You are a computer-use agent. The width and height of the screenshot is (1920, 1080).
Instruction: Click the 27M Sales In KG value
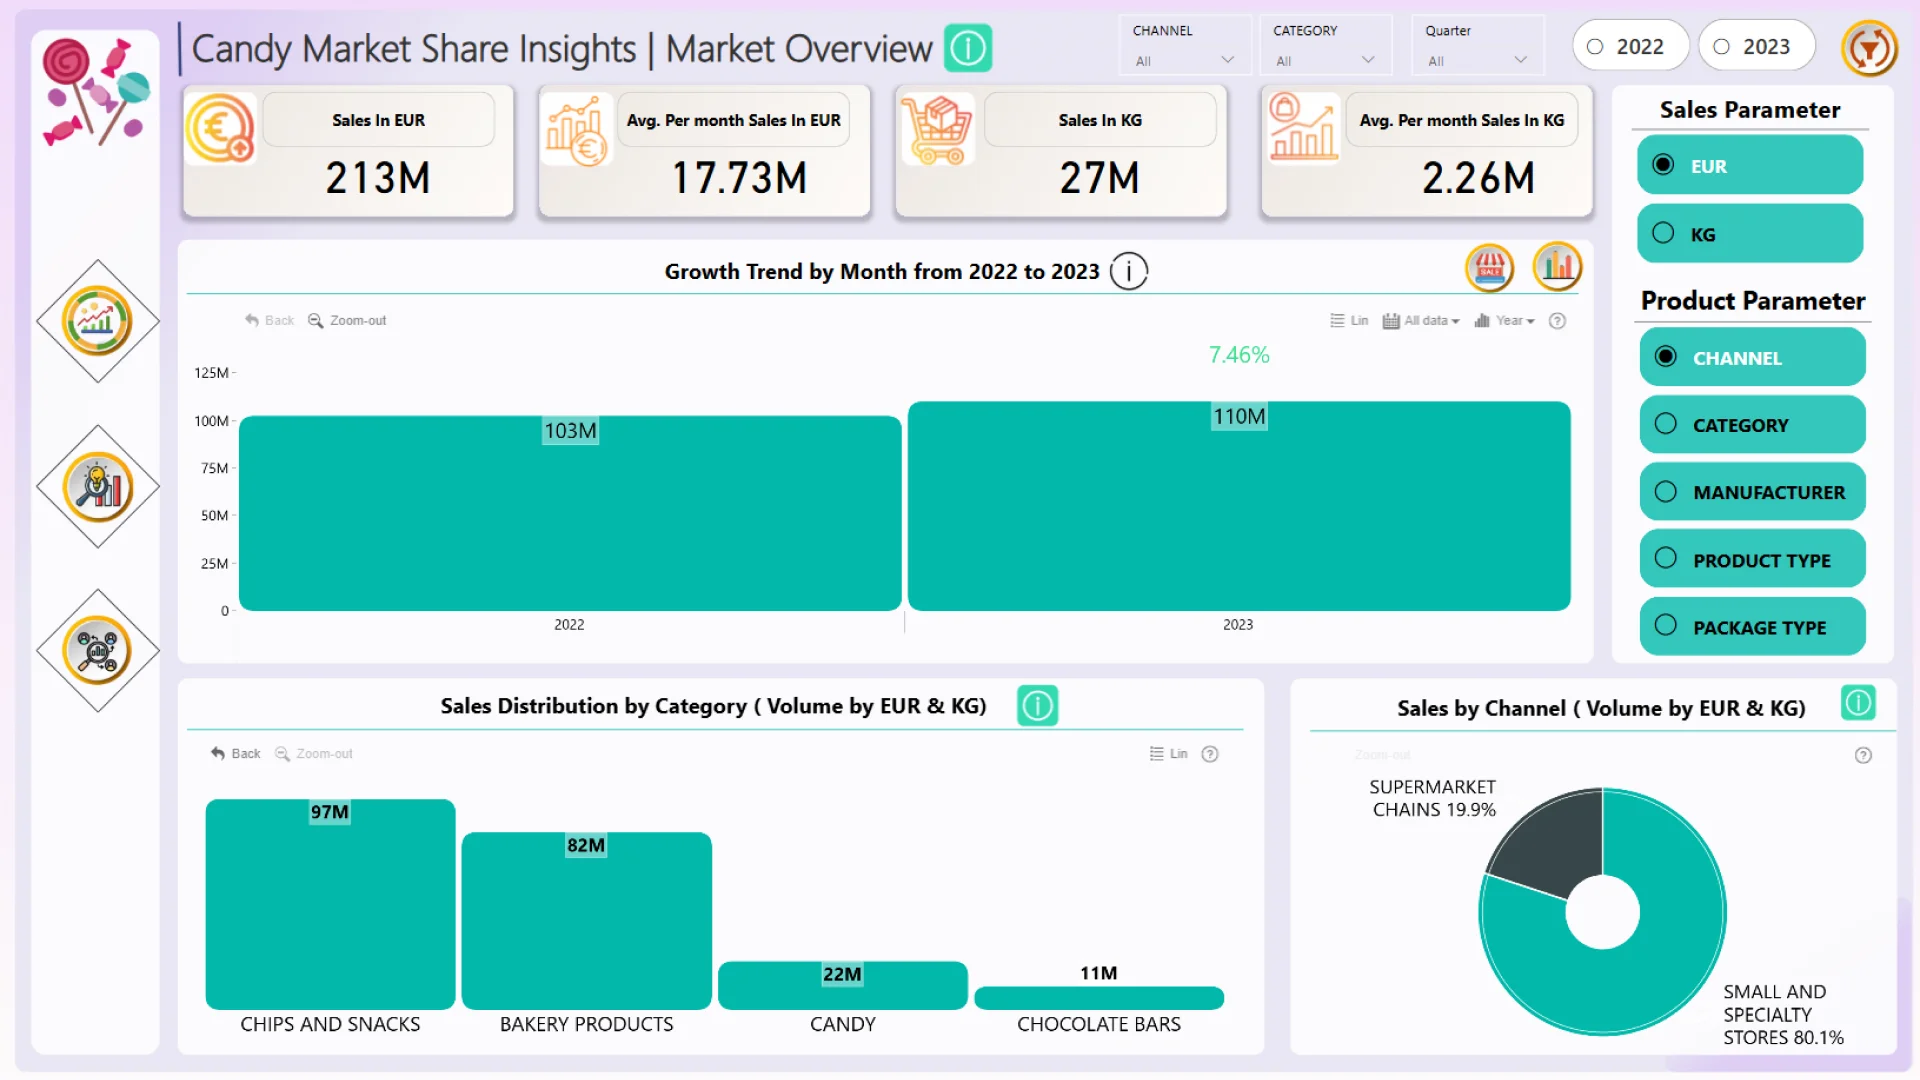point(1099,178)
